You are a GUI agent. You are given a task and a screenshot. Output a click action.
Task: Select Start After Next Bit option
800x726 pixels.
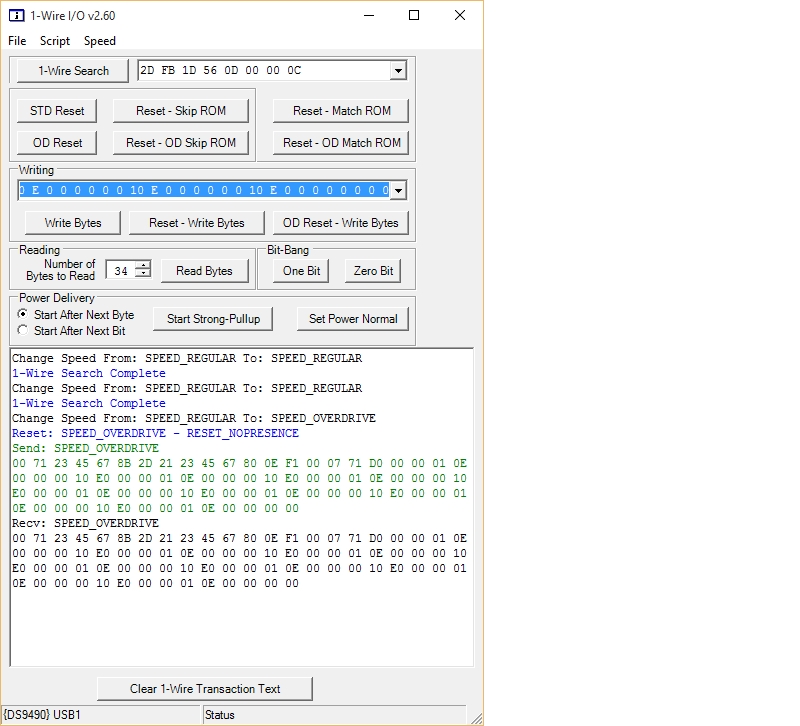pyautogui.click(x=71, y=331)
